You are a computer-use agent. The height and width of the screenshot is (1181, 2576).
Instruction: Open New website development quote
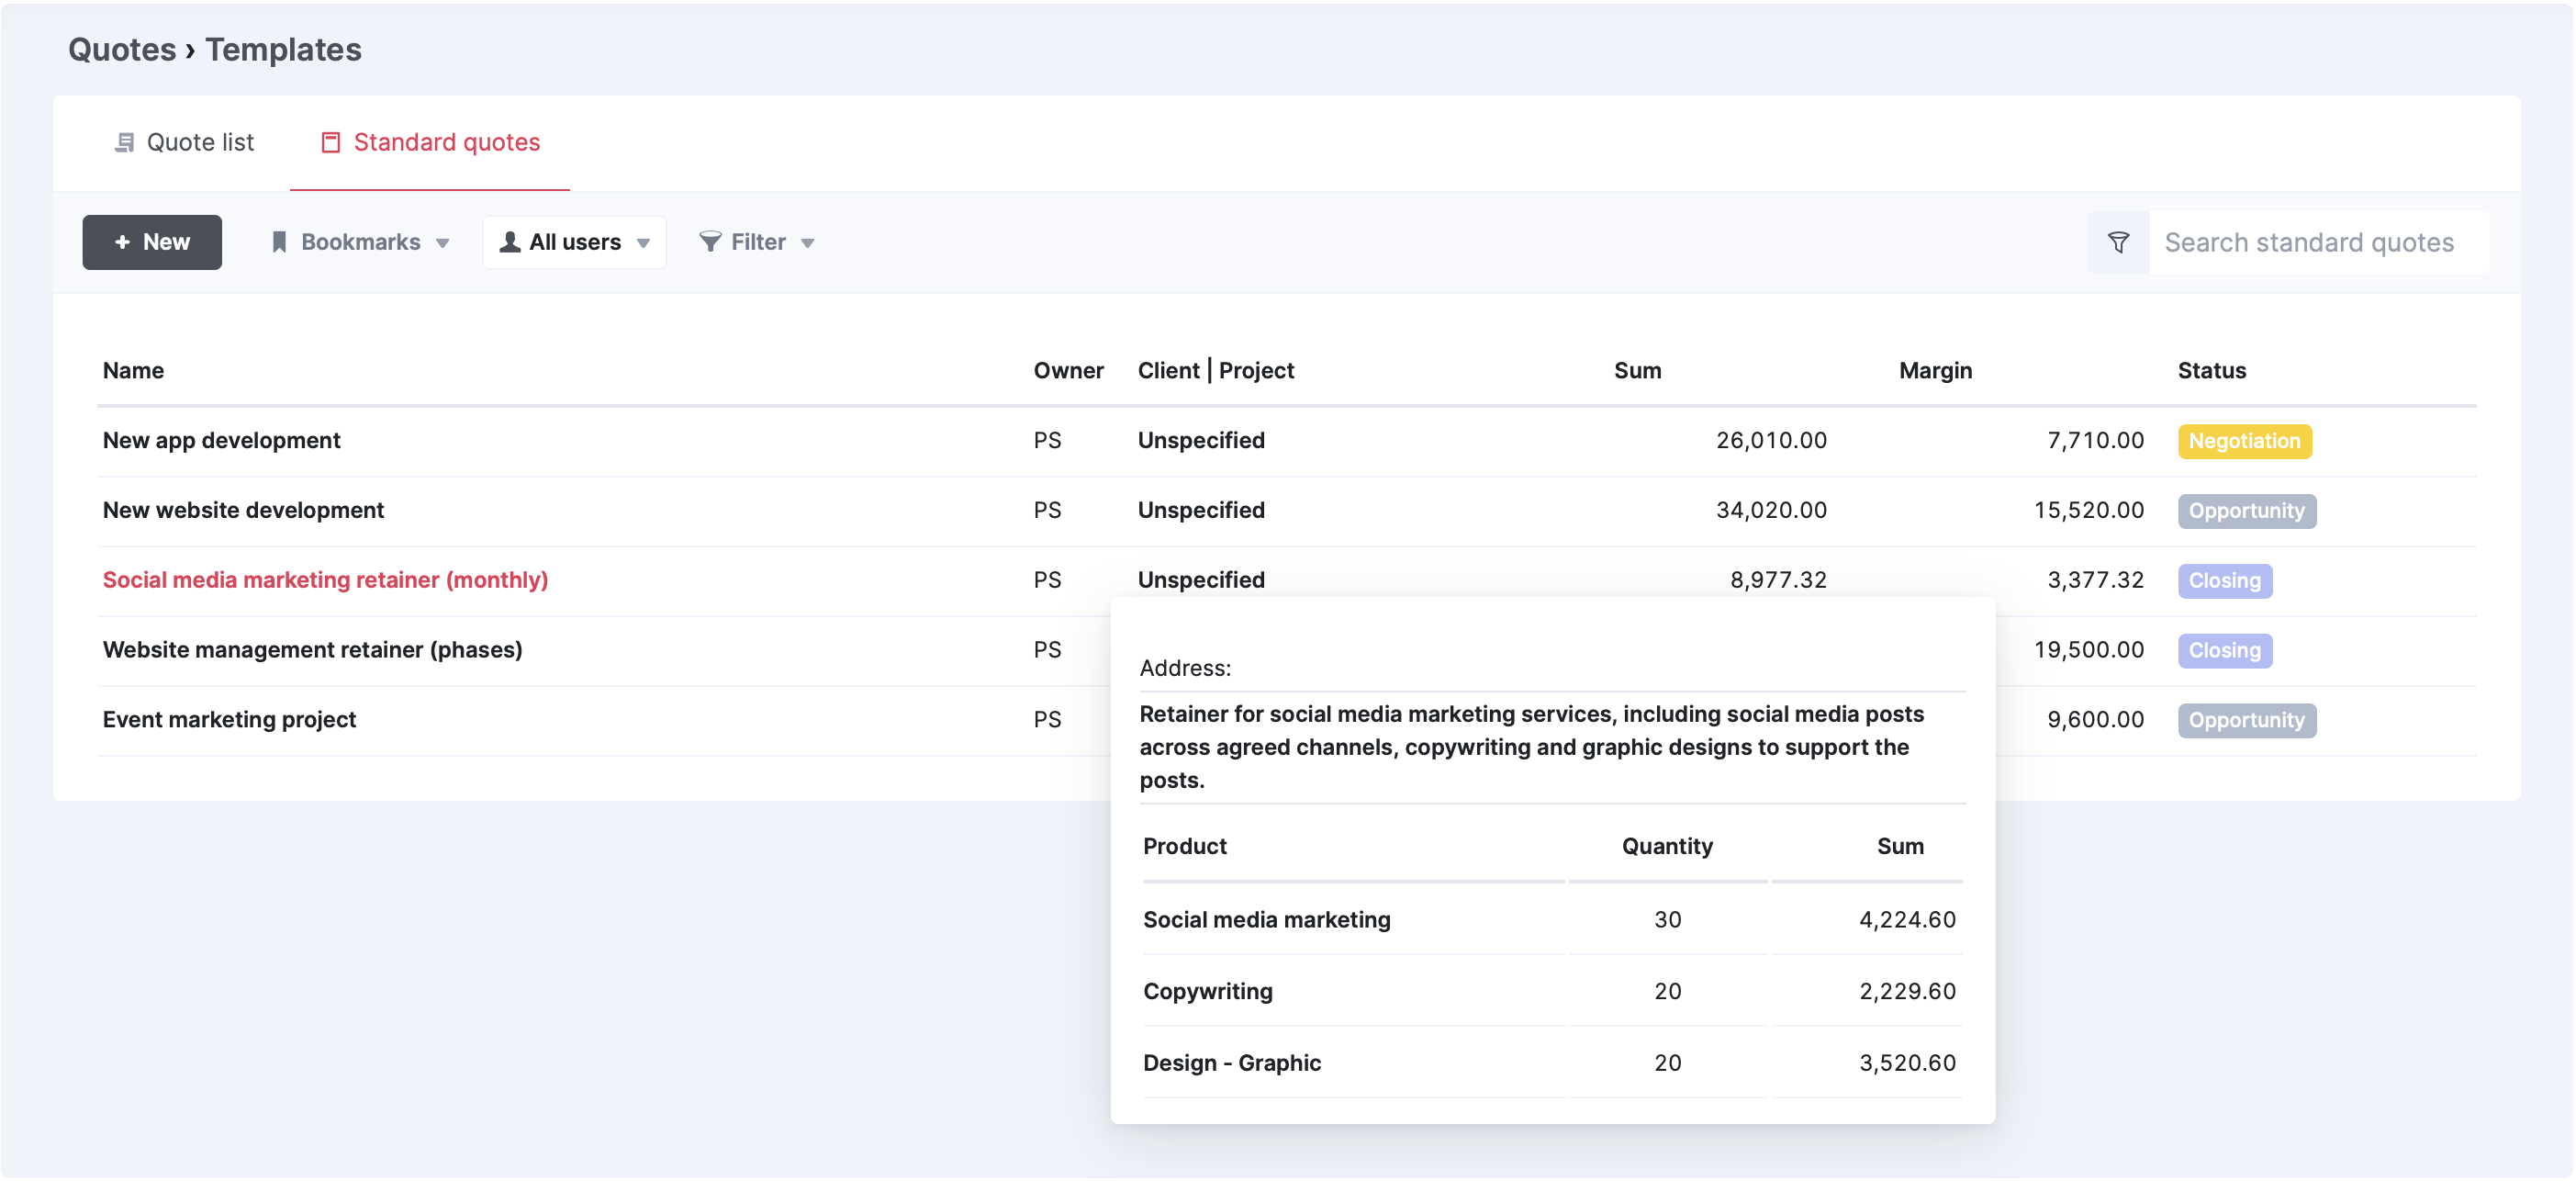point(243,510)
